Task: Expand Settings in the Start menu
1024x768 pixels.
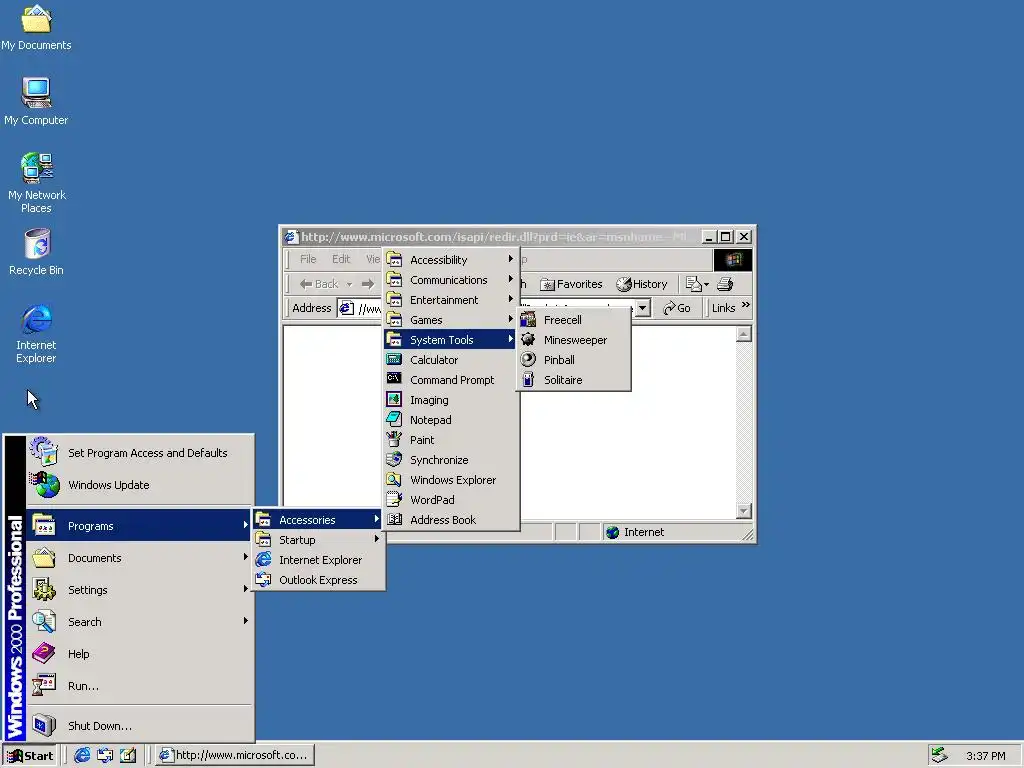Action: pos(139,590)
